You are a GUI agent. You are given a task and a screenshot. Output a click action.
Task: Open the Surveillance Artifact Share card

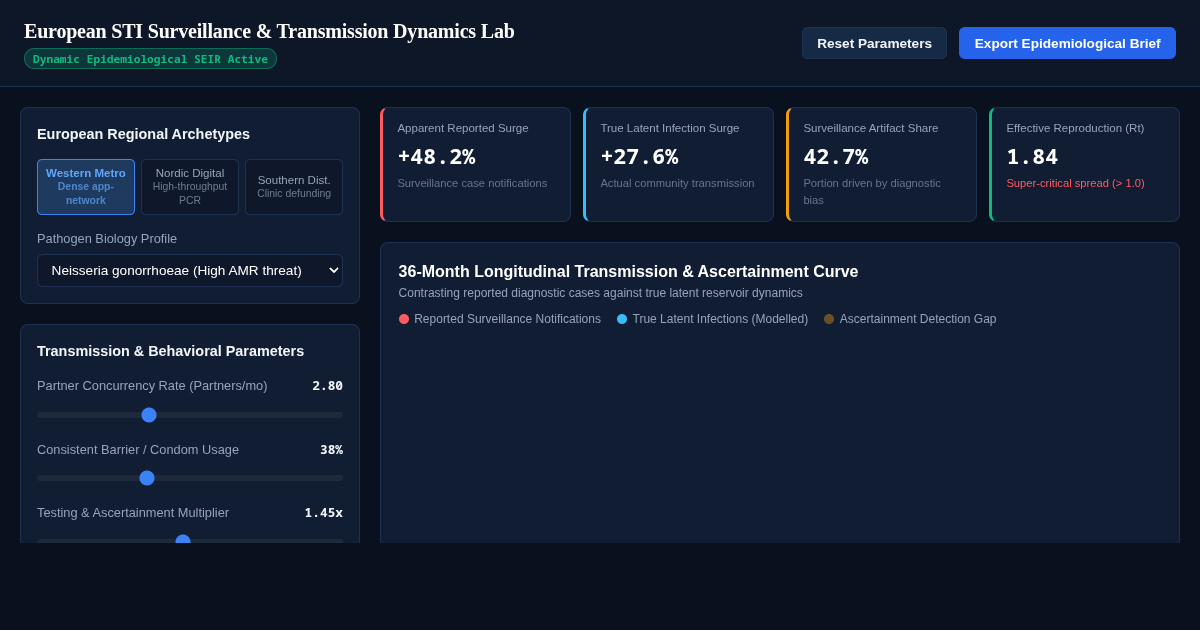(x=881, y=164)
